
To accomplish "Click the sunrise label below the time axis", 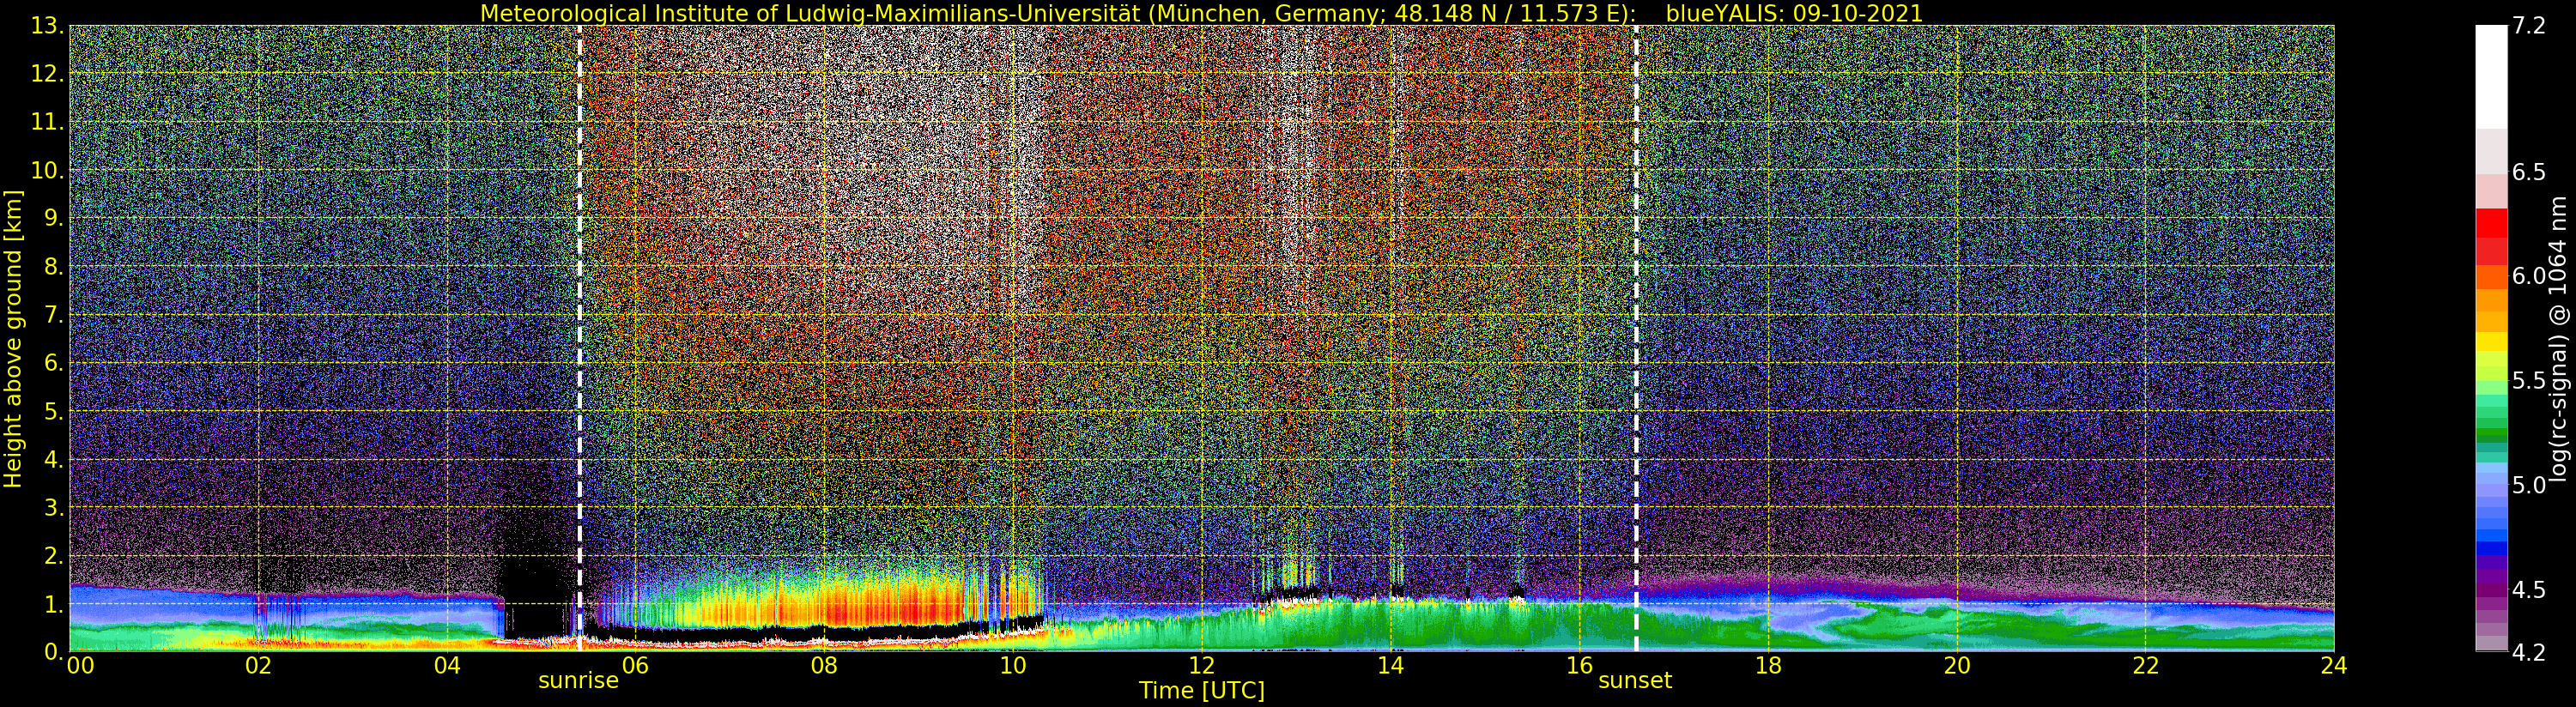I will [578, 681].
